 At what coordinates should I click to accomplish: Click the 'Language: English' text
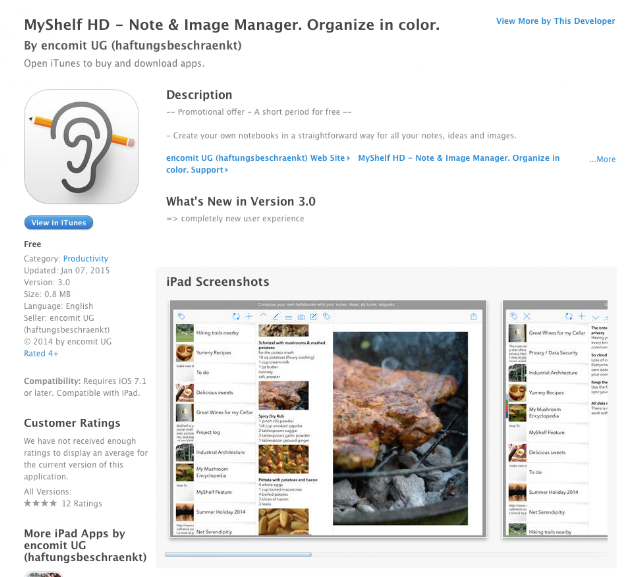coord(58,306)
